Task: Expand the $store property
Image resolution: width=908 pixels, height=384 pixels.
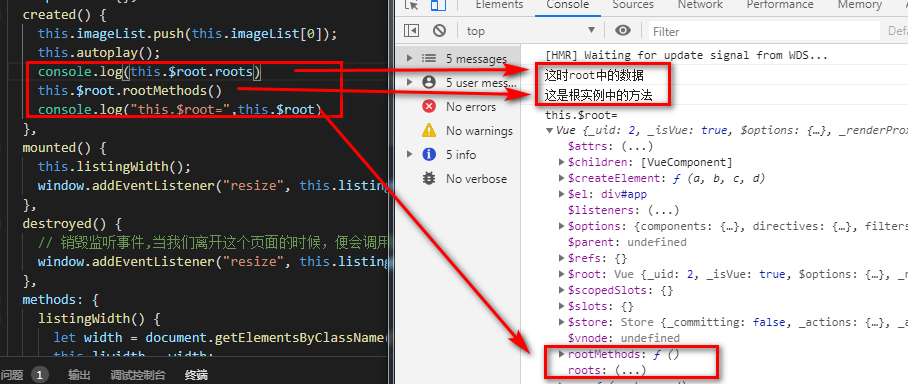Action: pyautogui.click(x=562, y=322)
